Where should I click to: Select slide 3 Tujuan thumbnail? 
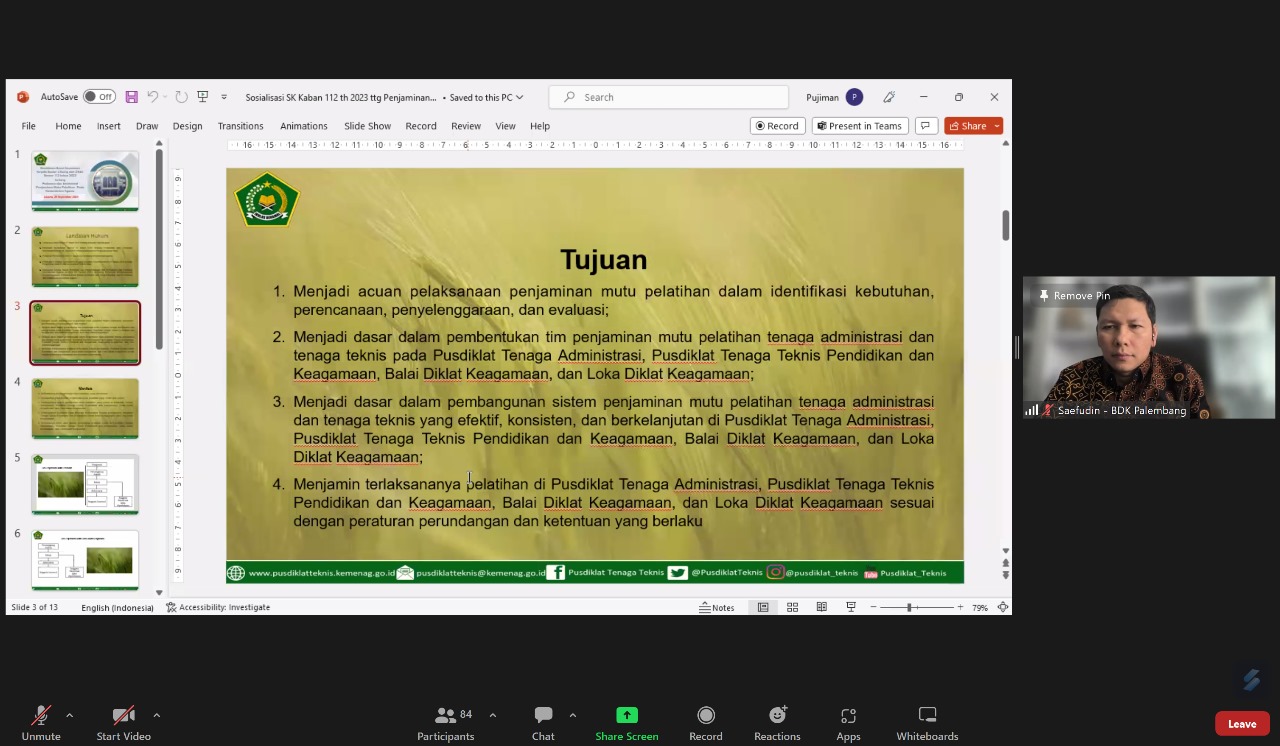[x=85, y=333]
